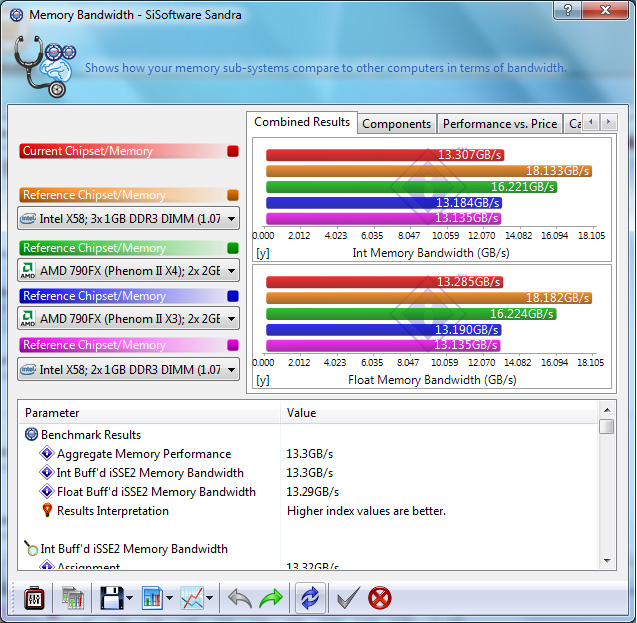637x623 pixels.
Task: Click the 'Higher index values are better.' text
Action: 366,511
